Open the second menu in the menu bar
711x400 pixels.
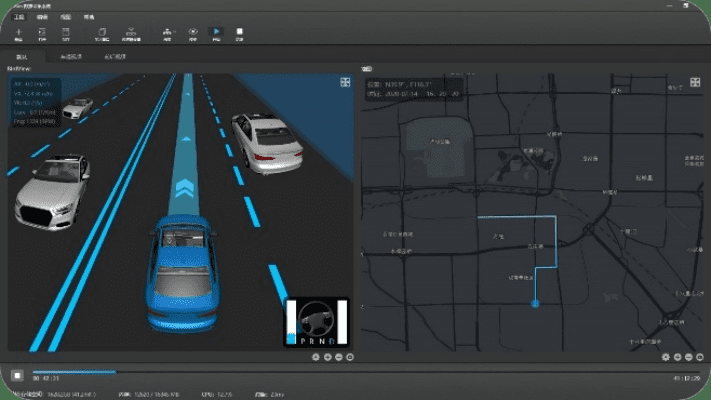click(x=42, y=18)
